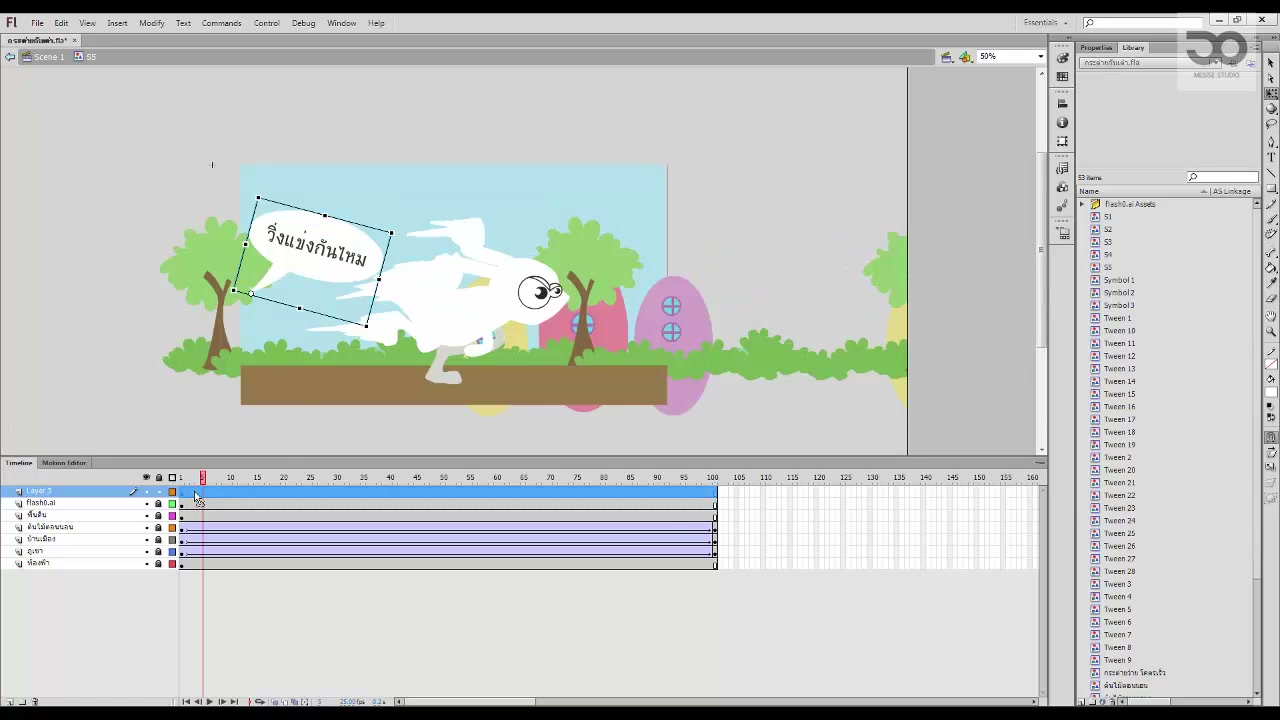Select the Text tool in the tools panel
This screenshot has height=720, width=1280.
point(1271,157)
